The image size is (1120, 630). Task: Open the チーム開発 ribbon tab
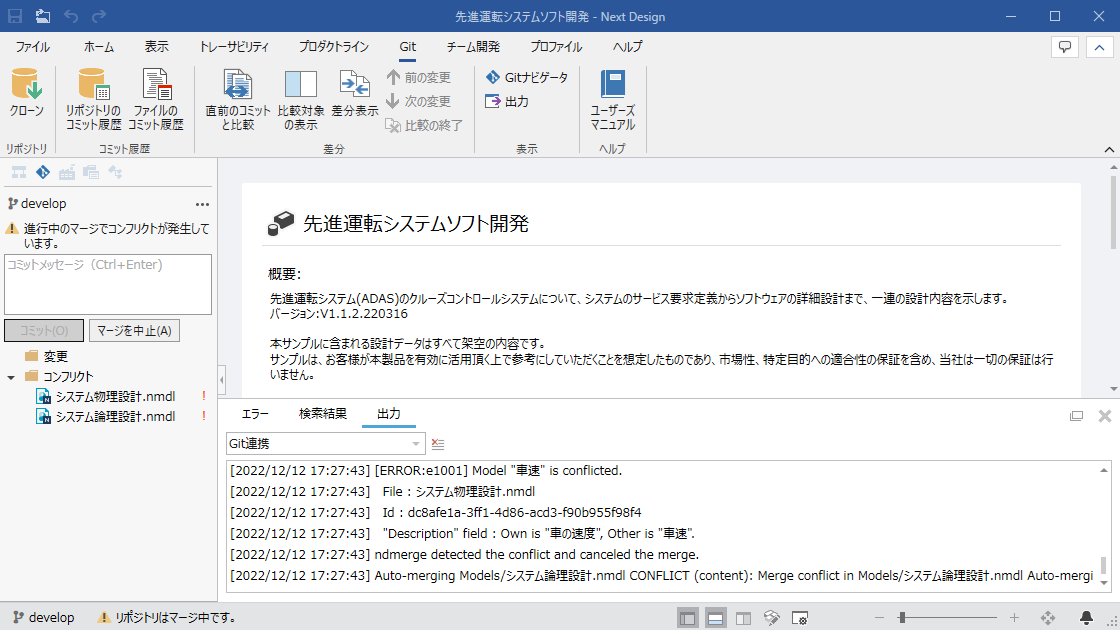(473, 47)
